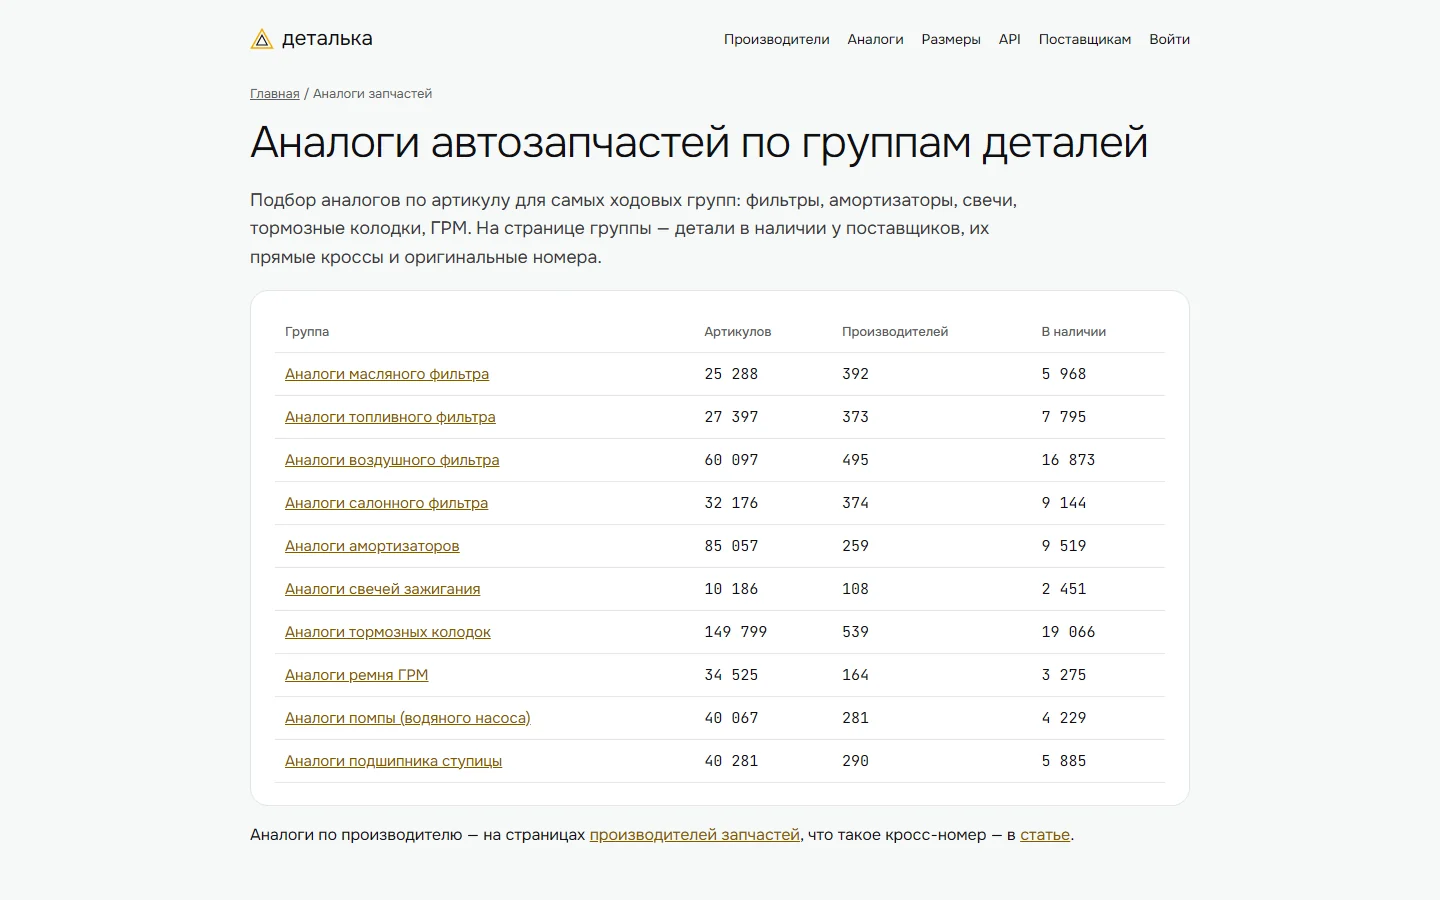The image size is (1440, 900).
Task: Click the Артикулов column header
Action: click(738, 332)
